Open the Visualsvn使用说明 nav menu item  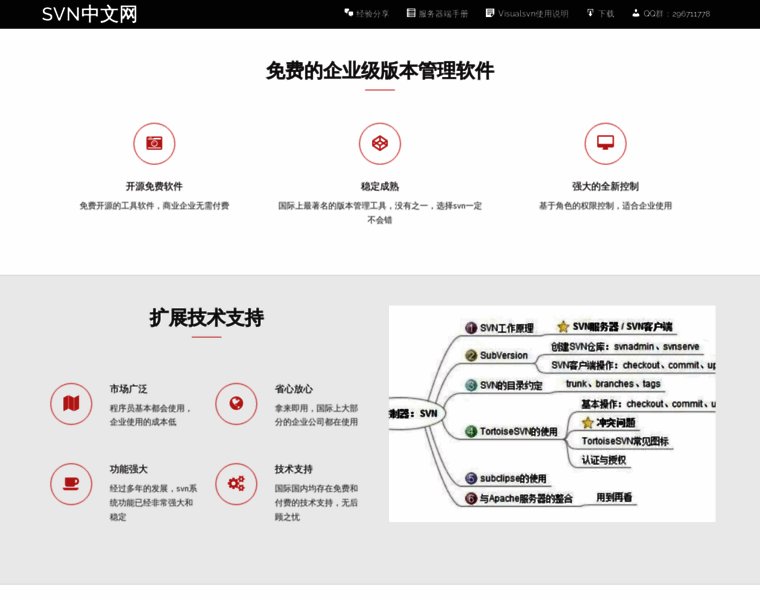(x=527, y=14)
